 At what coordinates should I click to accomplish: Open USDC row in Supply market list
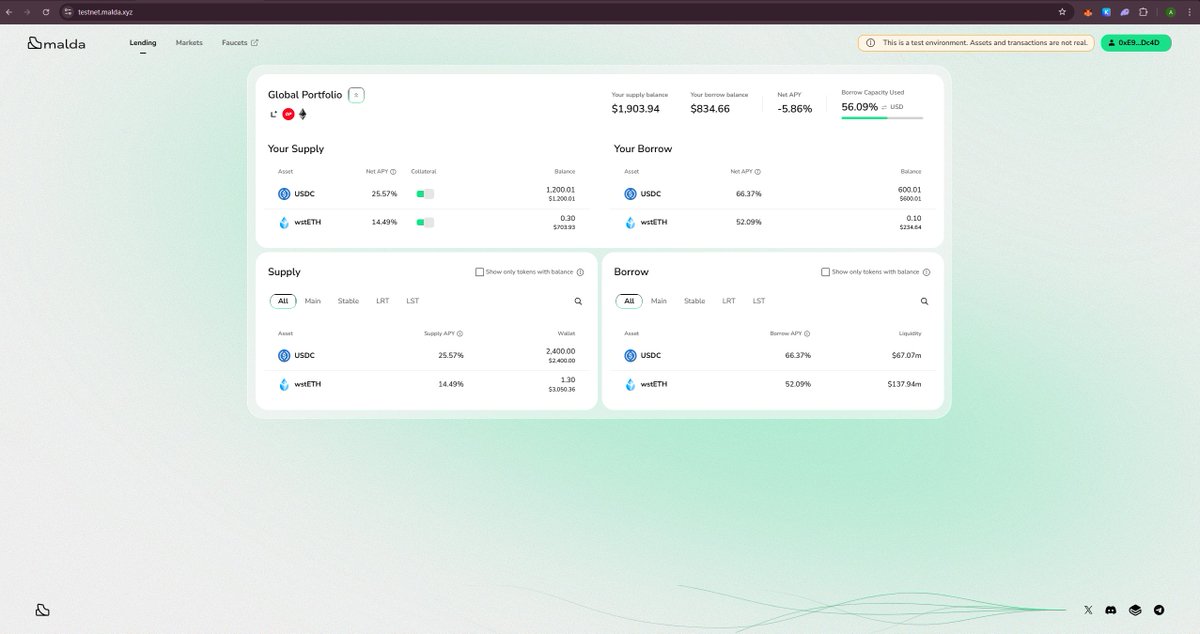pyautogui.click(x=427, y=356)
